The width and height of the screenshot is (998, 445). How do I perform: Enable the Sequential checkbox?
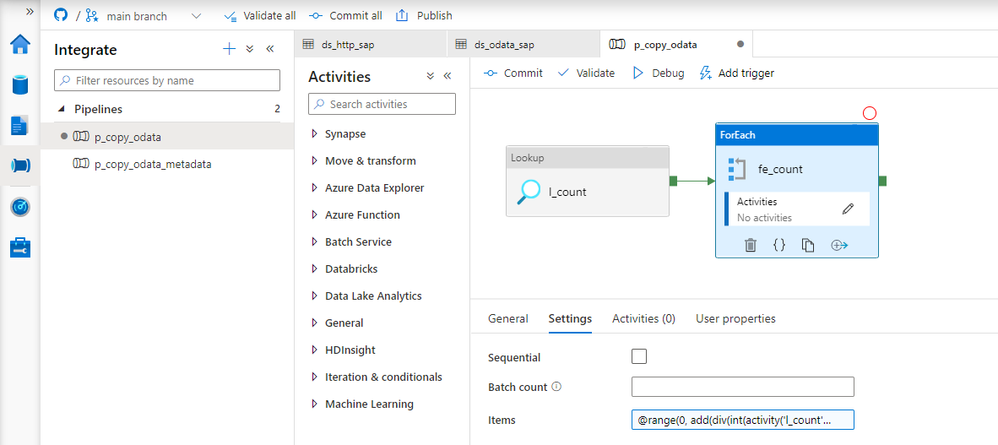[x=639, y=357]
